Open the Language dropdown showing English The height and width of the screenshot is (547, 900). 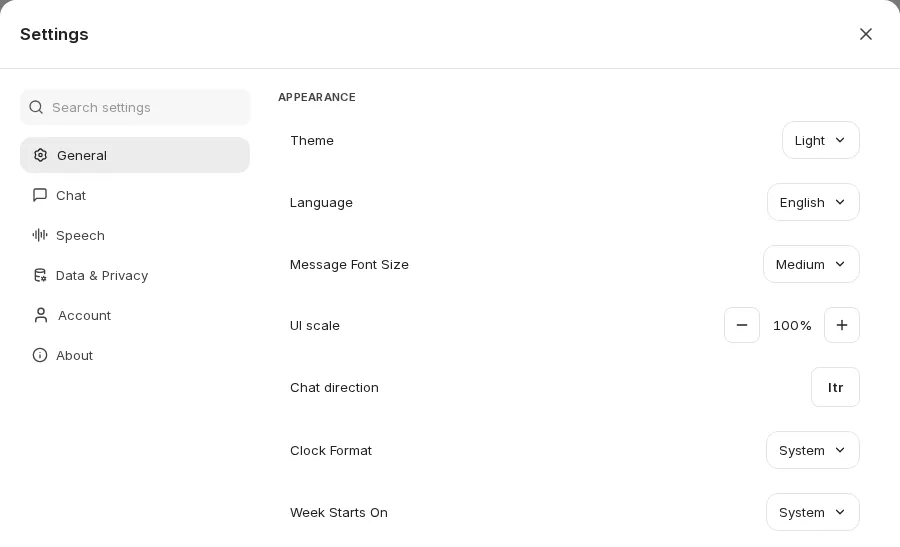813,202
